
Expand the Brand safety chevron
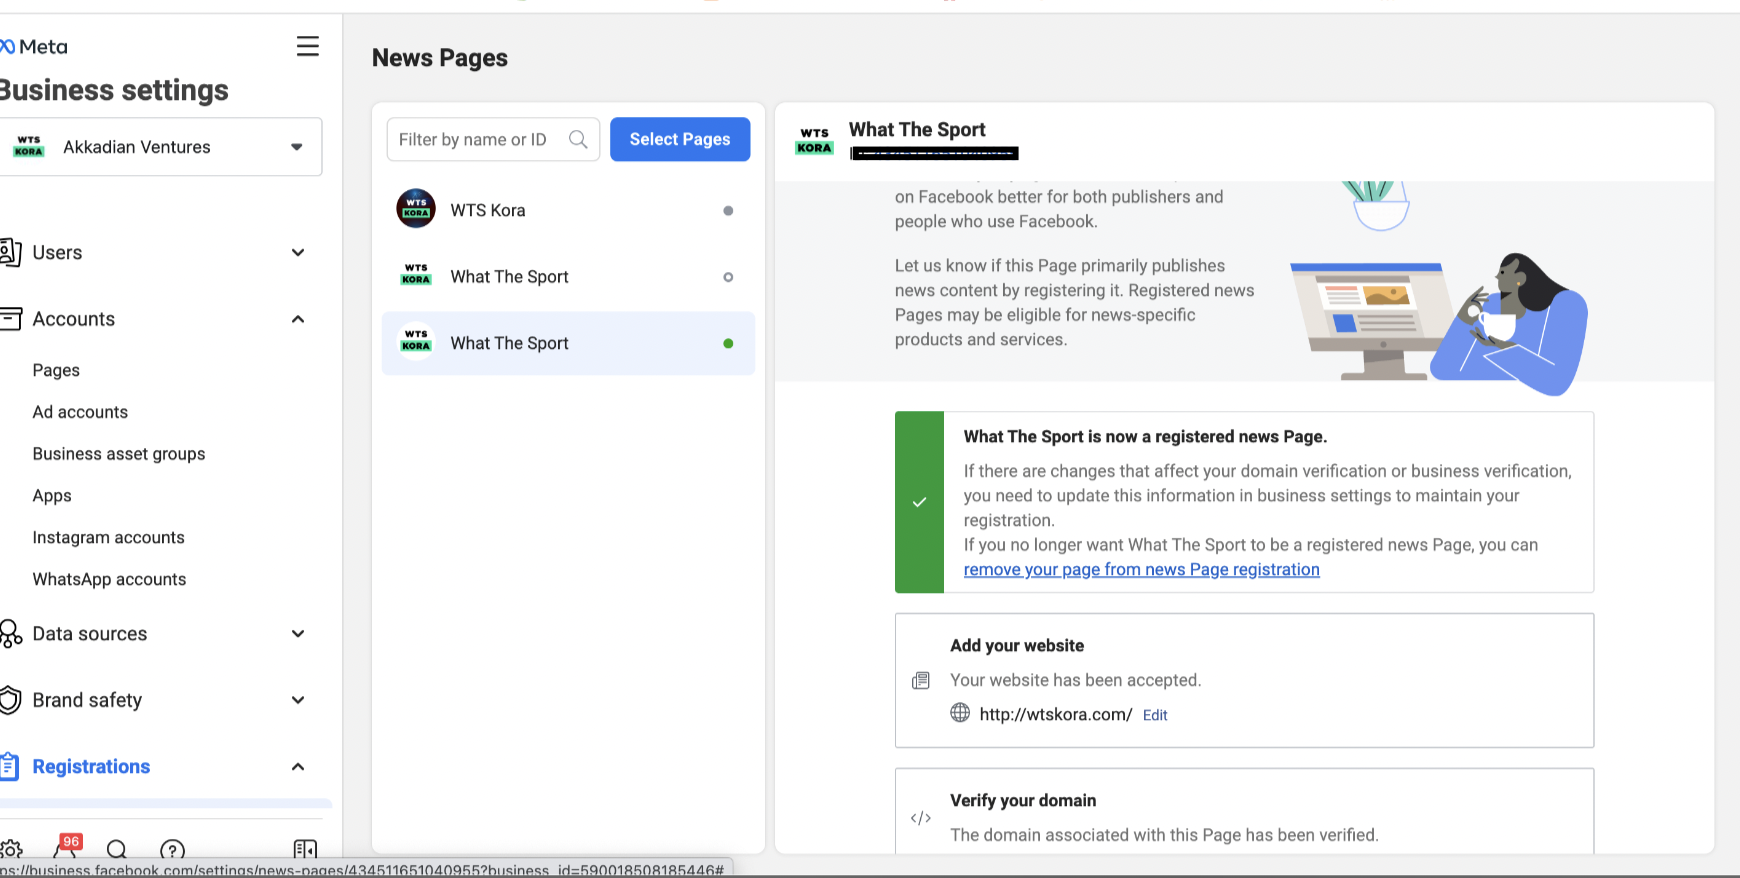pyautogui.click(x=298, y=700)
